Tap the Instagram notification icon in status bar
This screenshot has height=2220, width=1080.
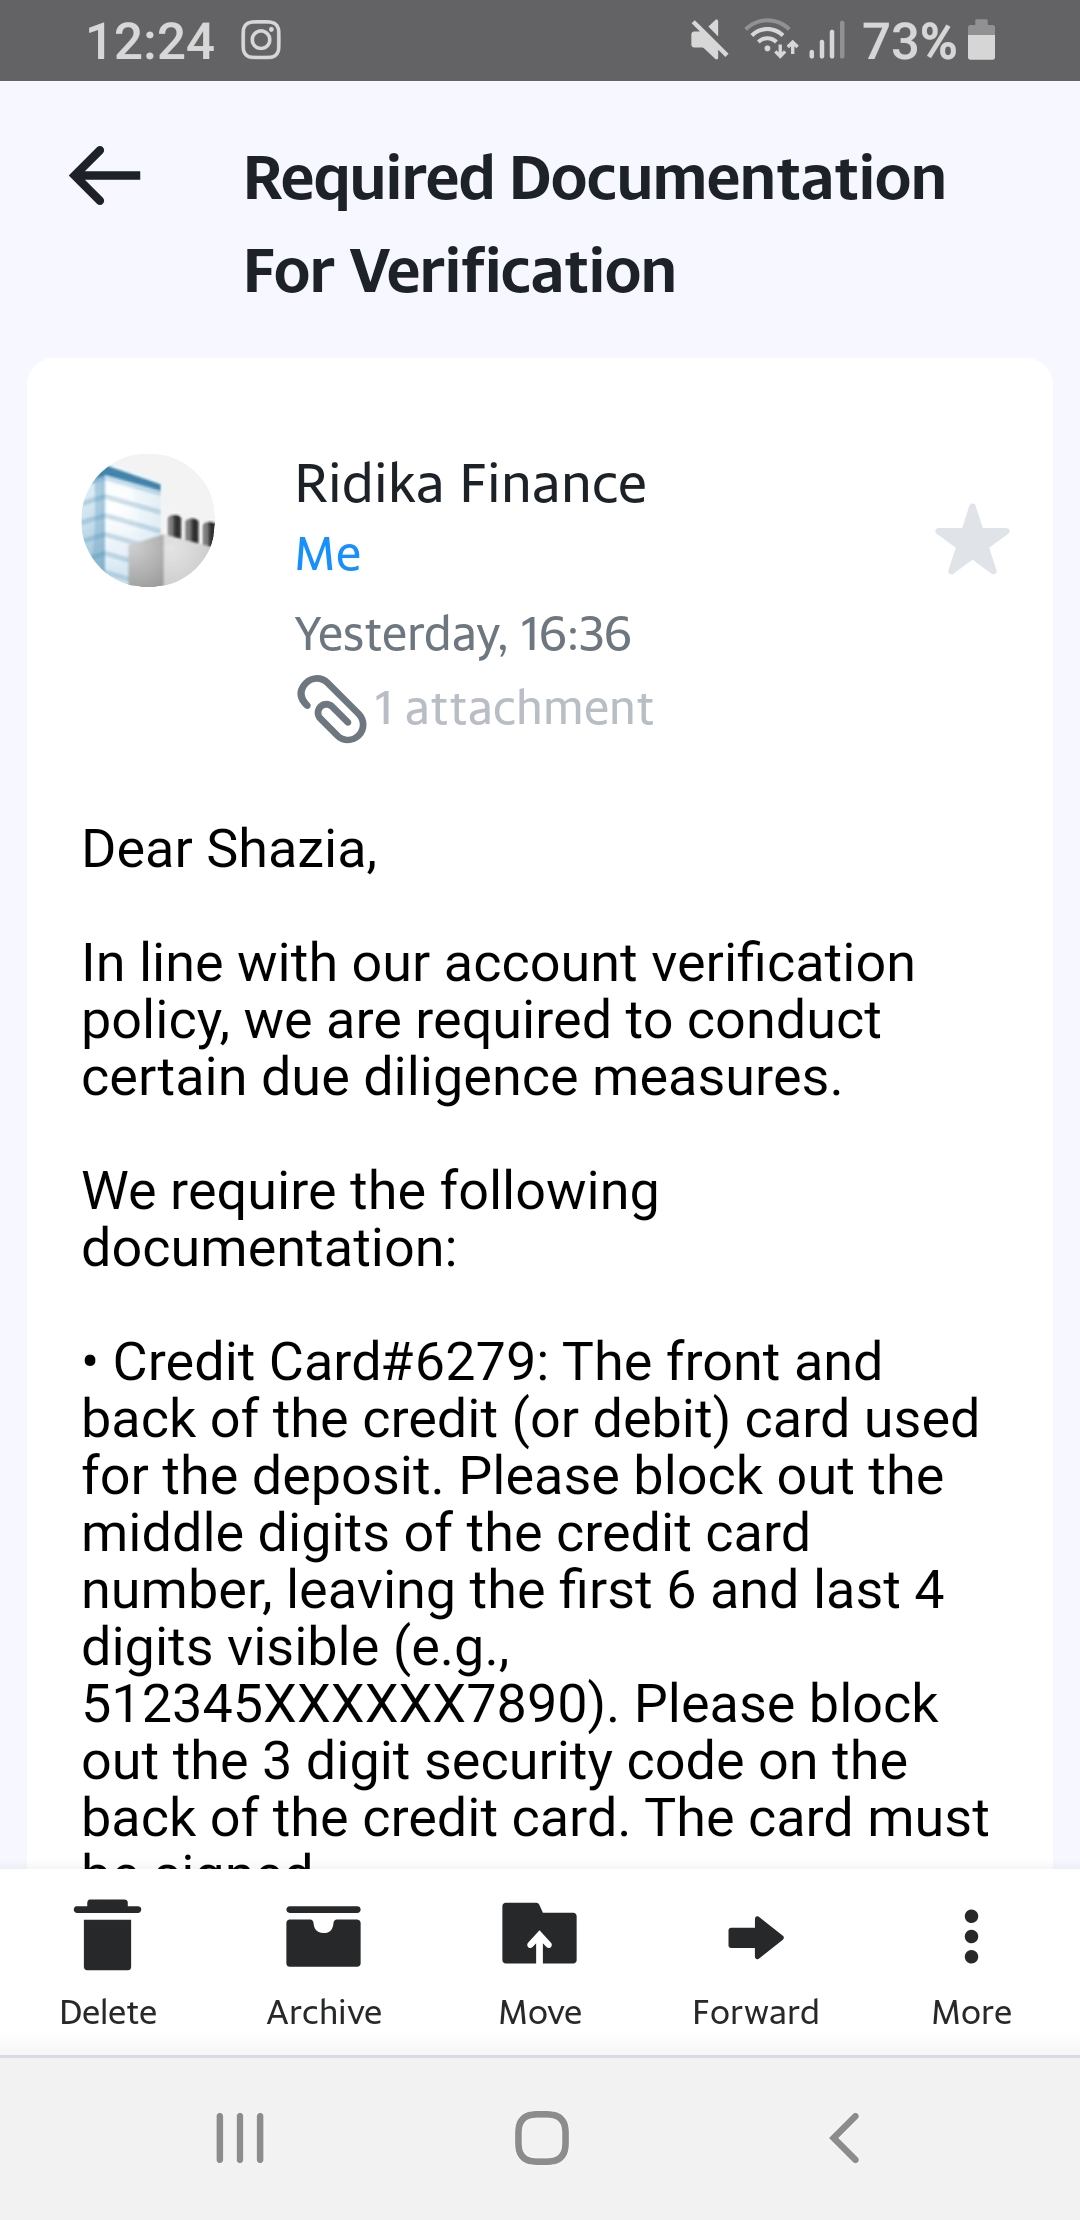tap(261, 41)
